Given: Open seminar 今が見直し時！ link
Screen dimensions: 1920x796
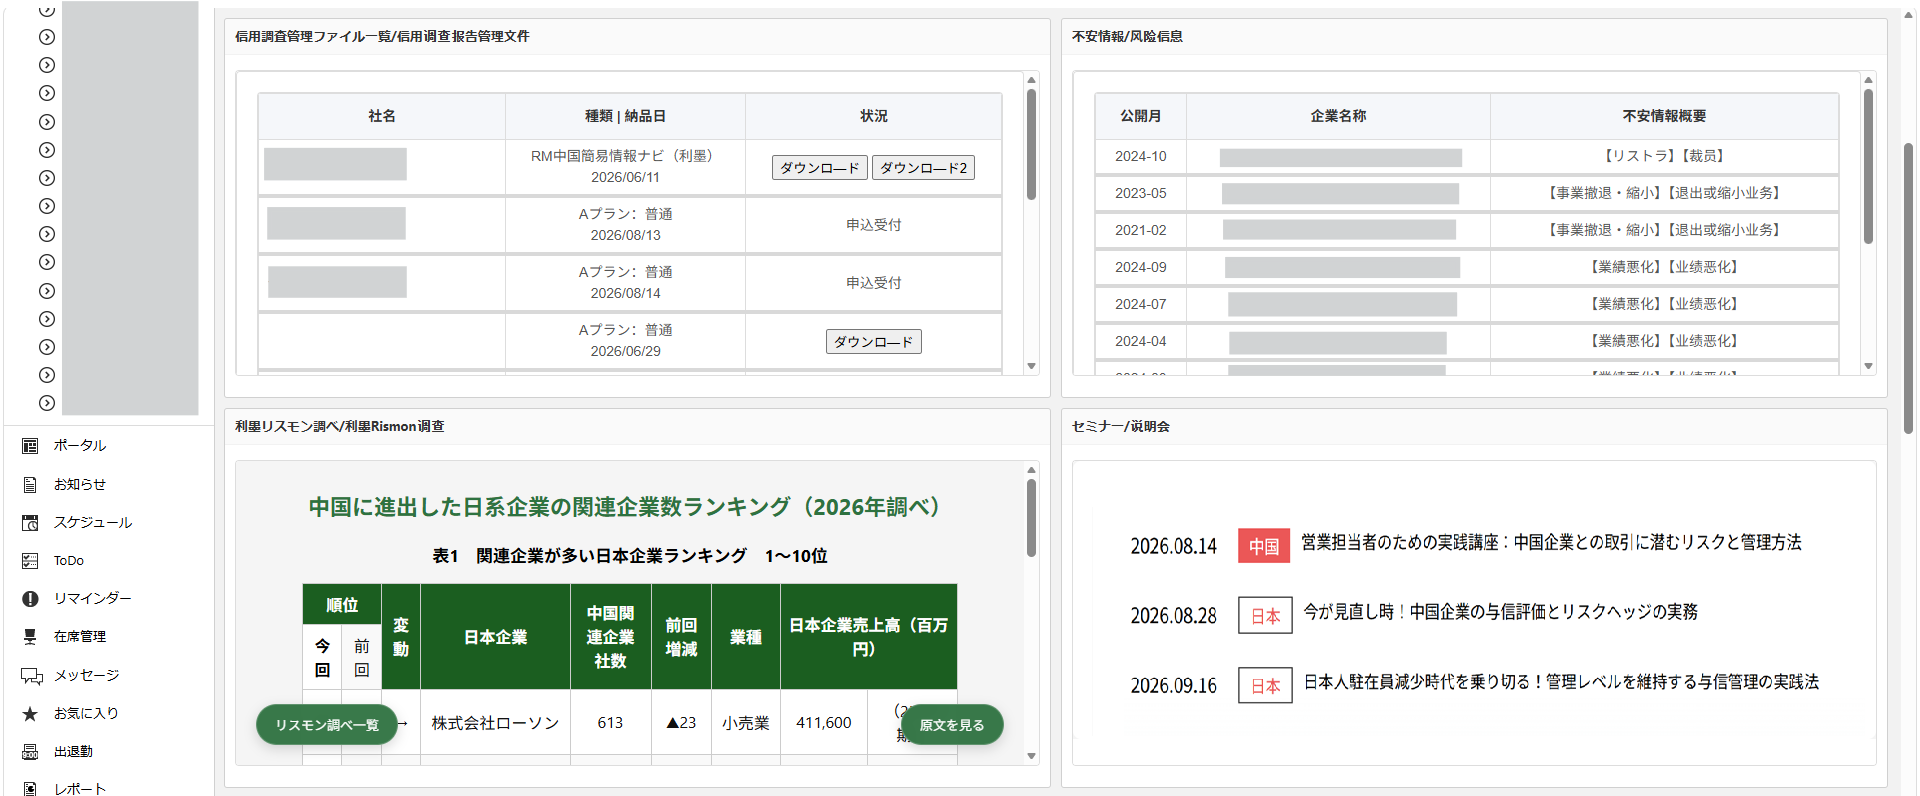Looking at the screenshot, I should [1500, 612].
